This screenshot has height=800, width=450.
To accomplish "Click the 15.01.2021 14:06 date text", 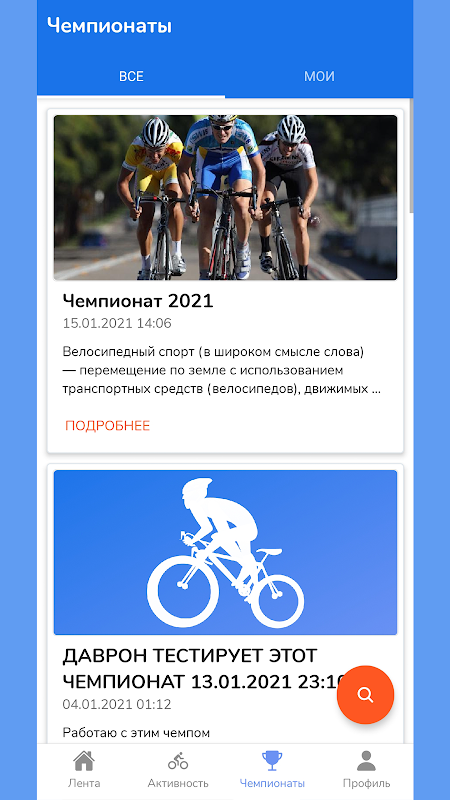I will (x=117, y=323).
